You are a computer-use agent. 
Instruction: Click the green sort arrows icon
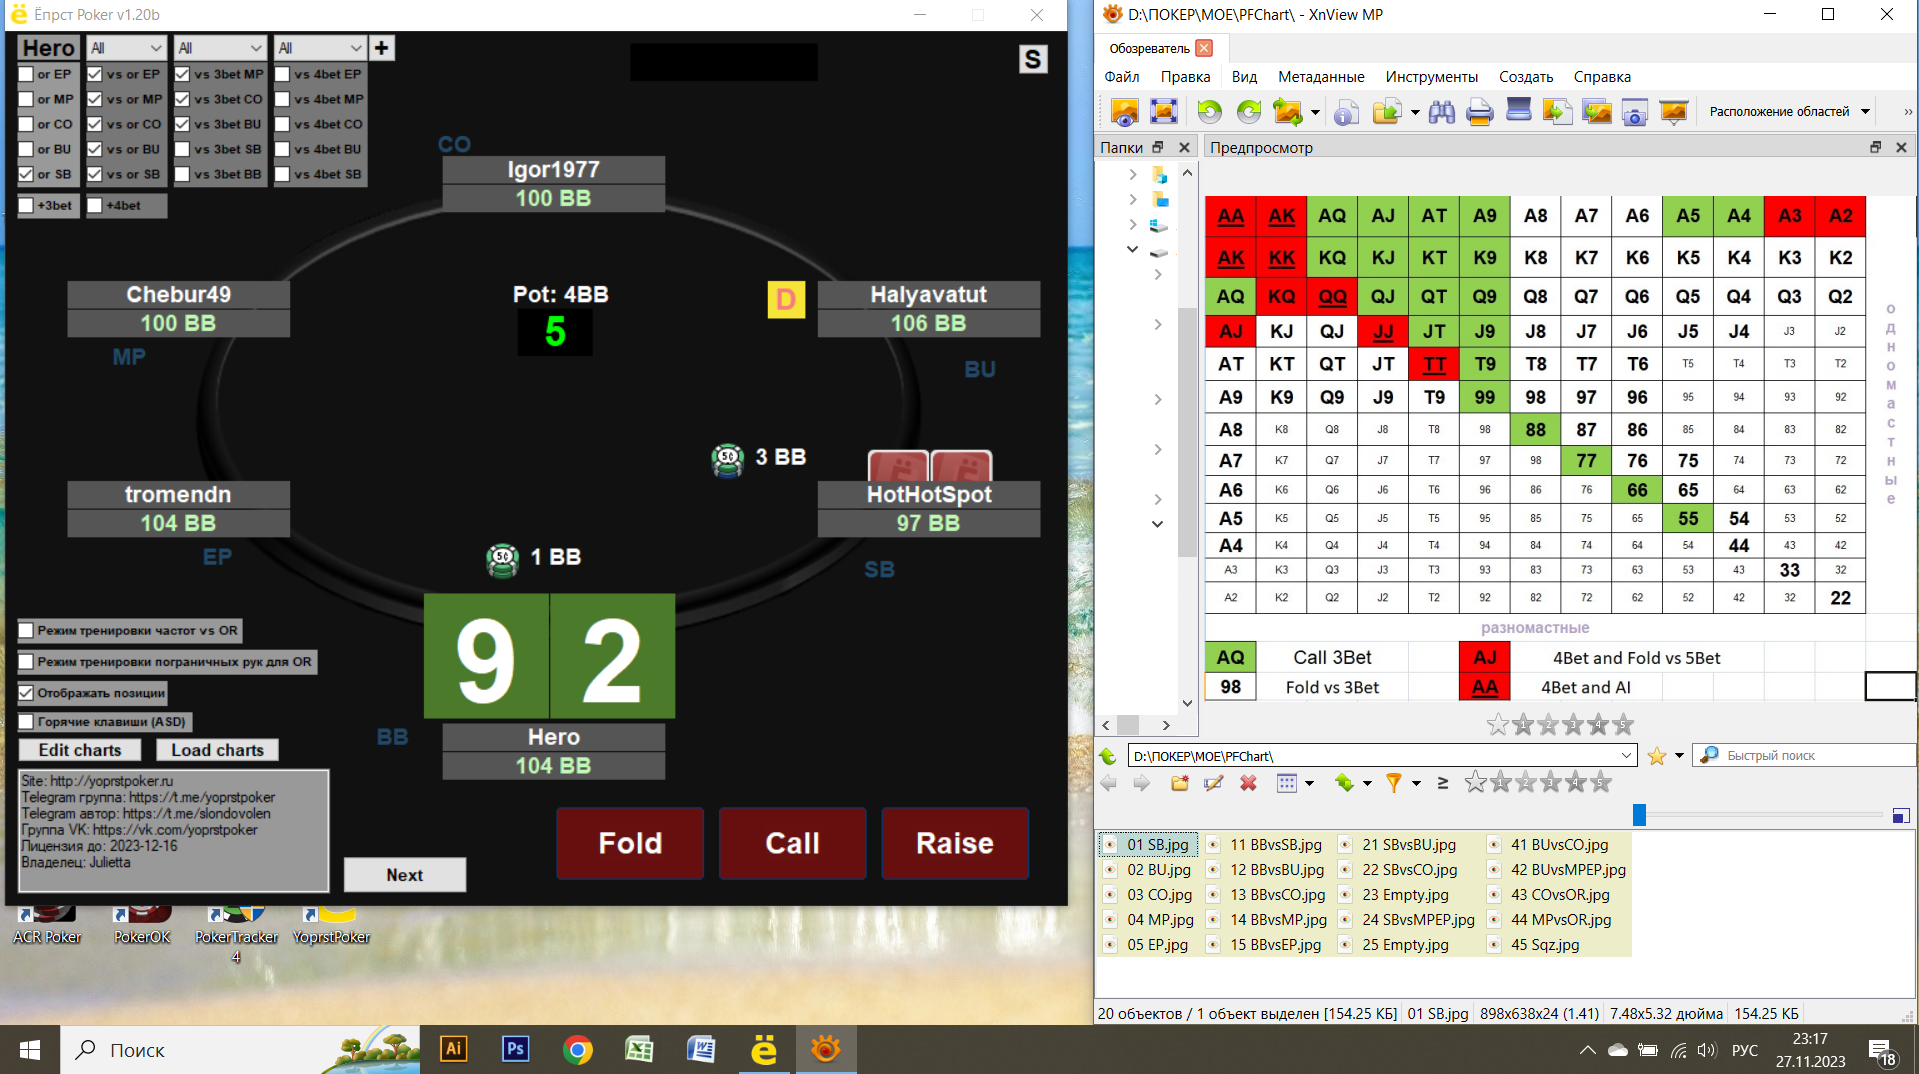[1344, 783]
